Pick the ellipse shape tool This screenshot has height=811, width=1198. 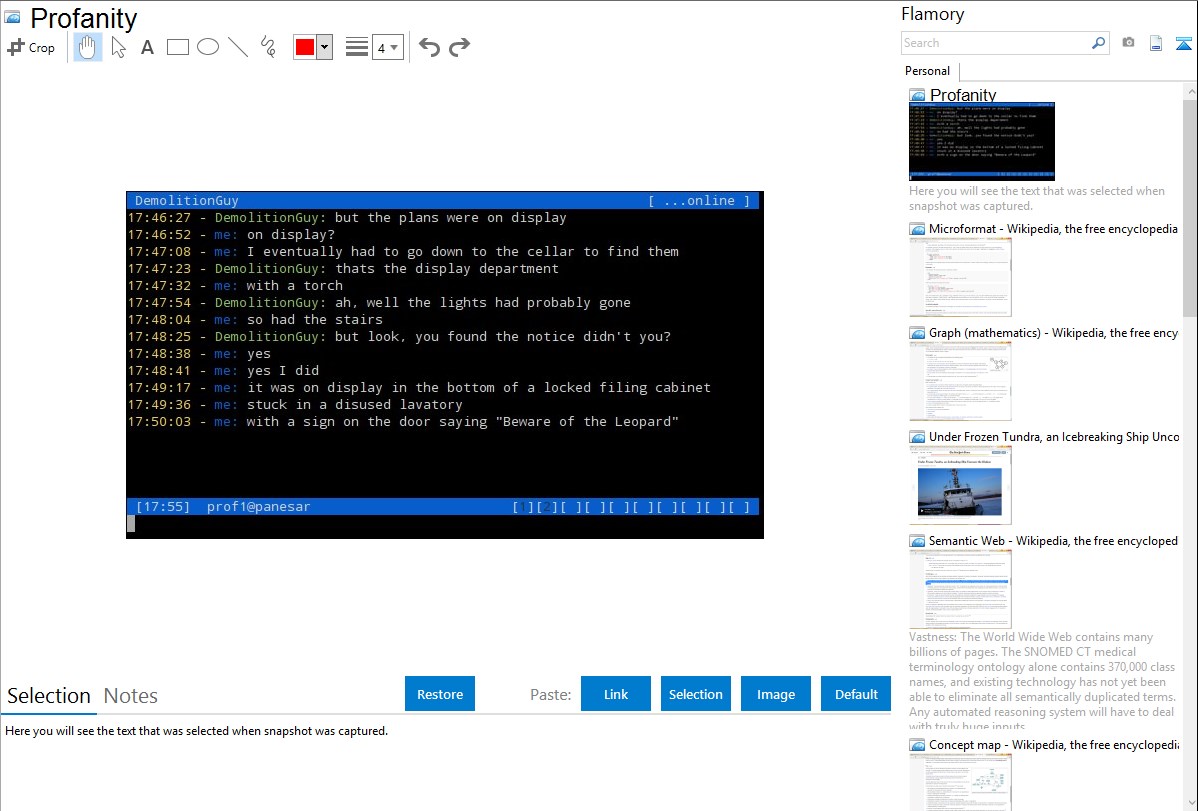(208, 47)
